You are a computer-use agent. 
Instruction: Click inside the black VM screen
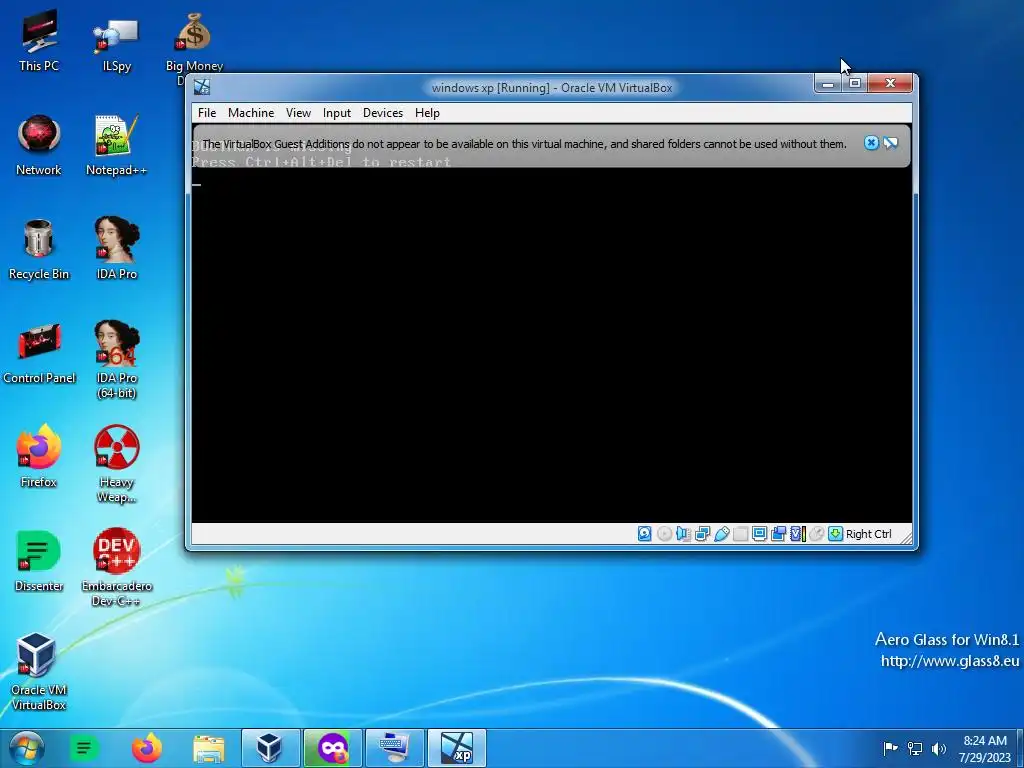552,346
